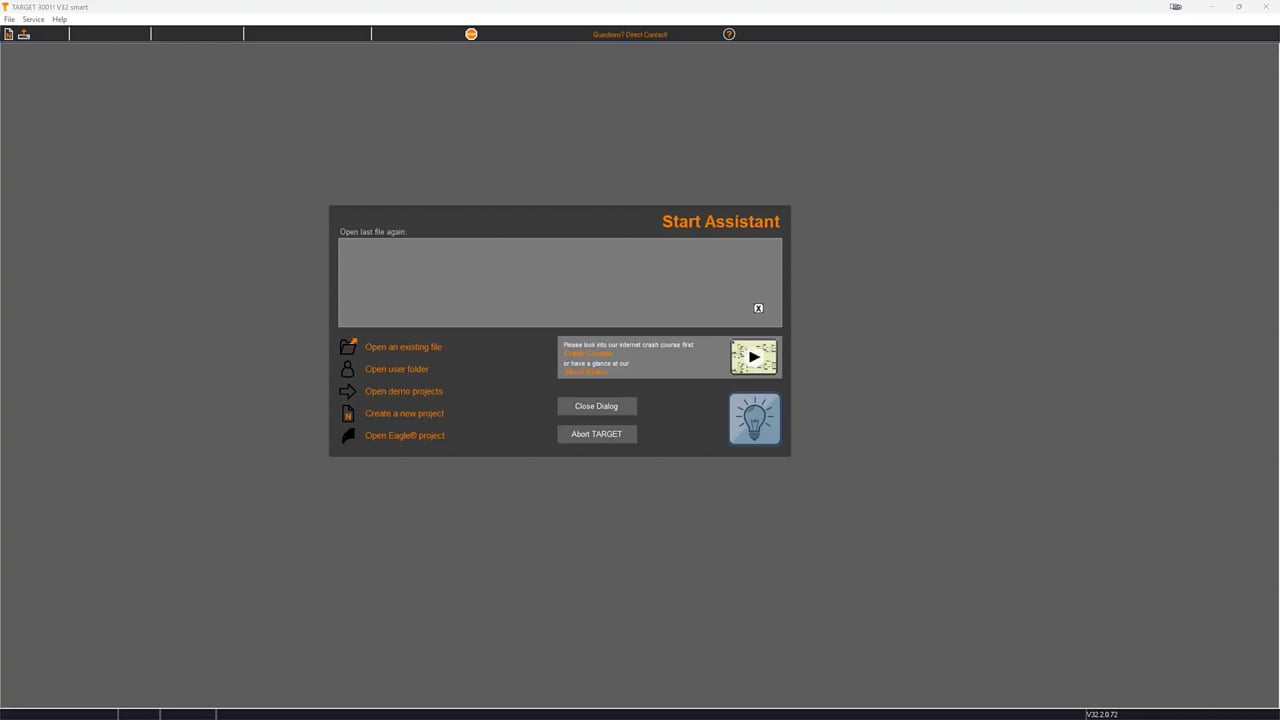Screen dimensions: 1280x720
Task: Click the user folder person icon
Action: pos(347,369)
